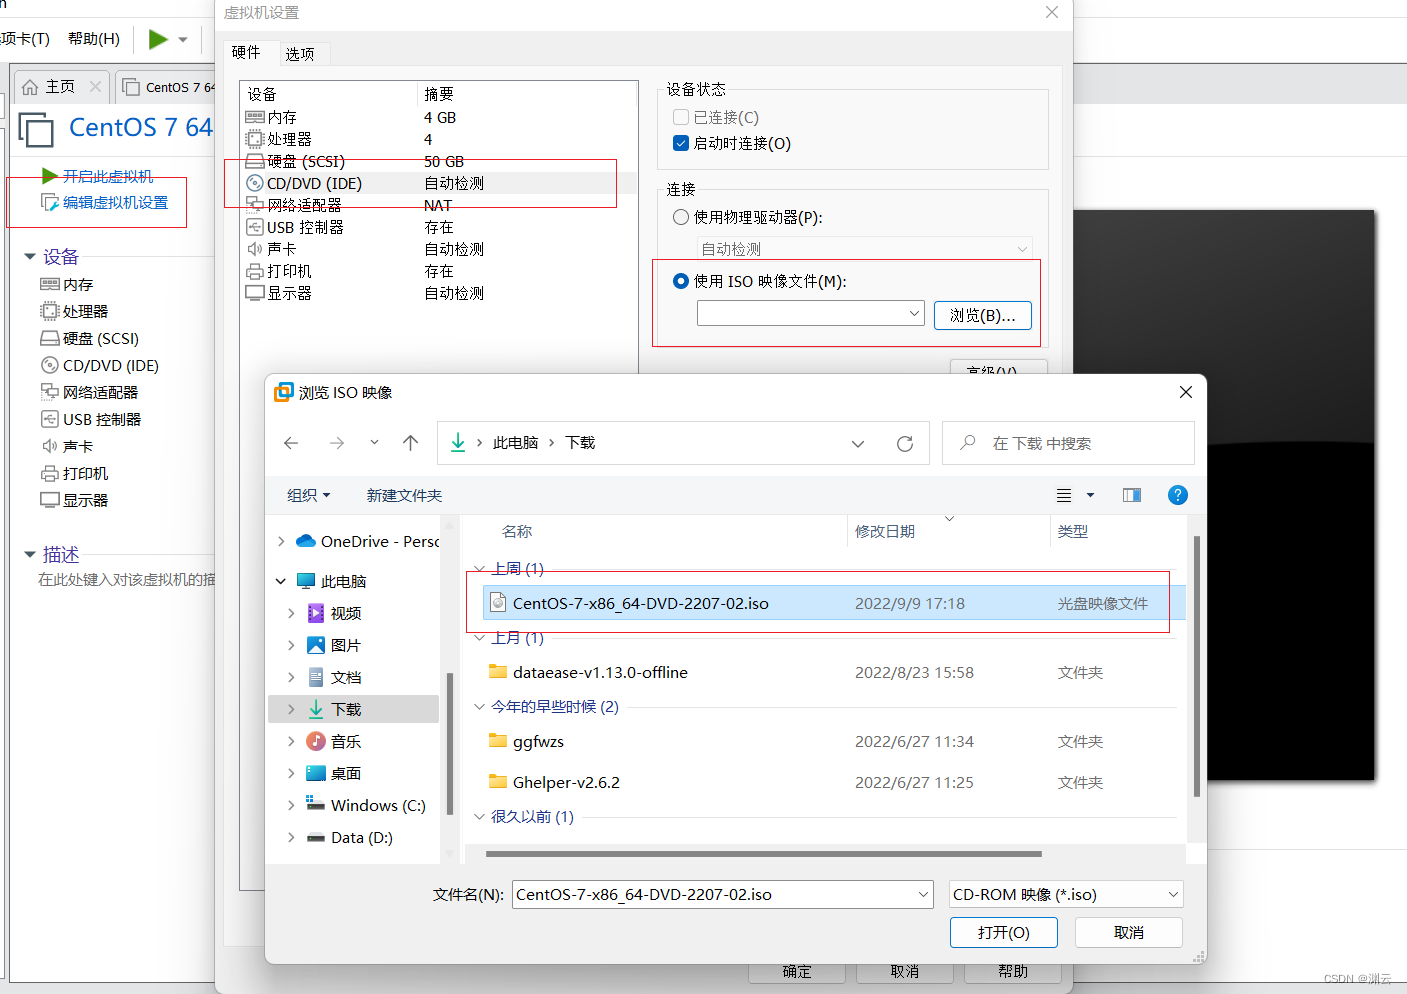Collapse 此电脑 in navigation tree
This screenshot has width=1407, height=994.
point(281,581)
